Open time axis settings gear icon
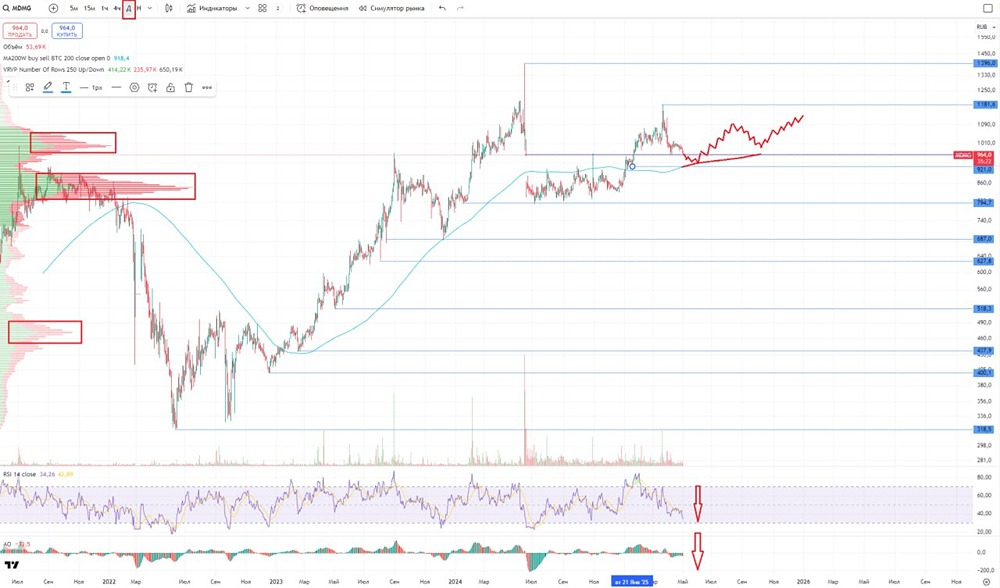Image resolution: width=1000 pixels, height=588 pixels. (986, 582)
